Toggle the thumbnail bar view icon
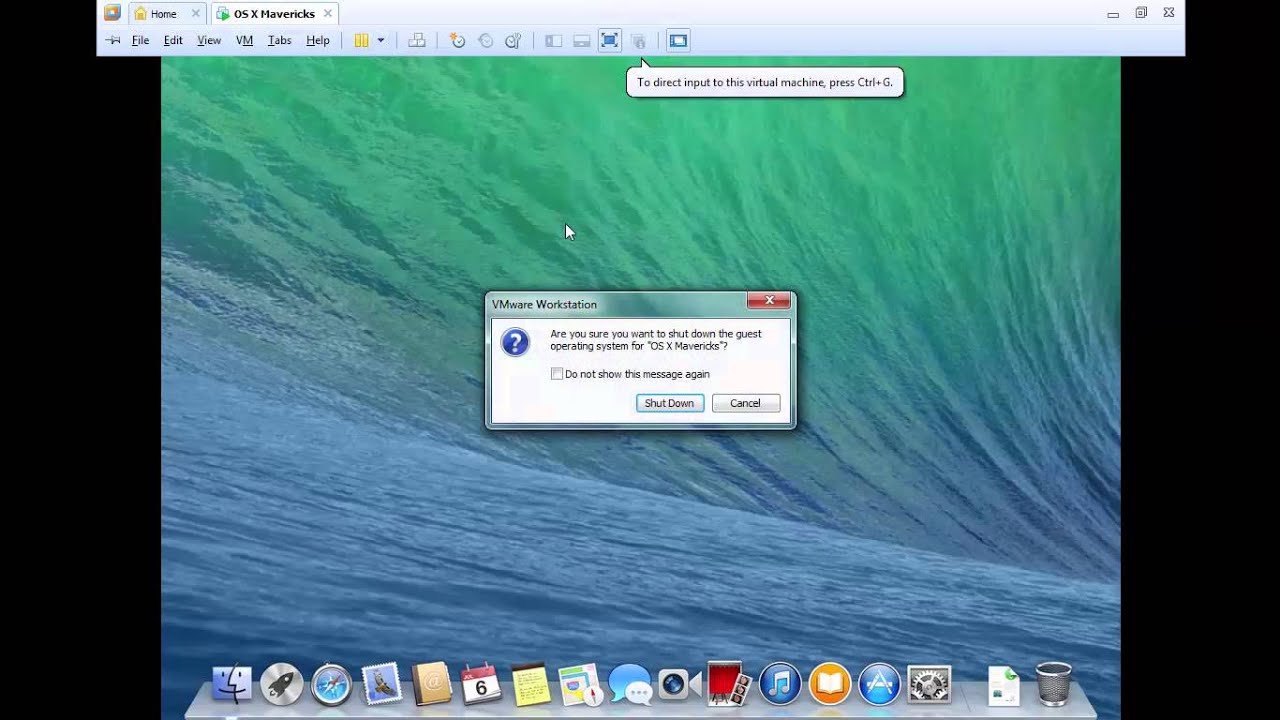The image size is (1280, 720). [x=581, y=41]
